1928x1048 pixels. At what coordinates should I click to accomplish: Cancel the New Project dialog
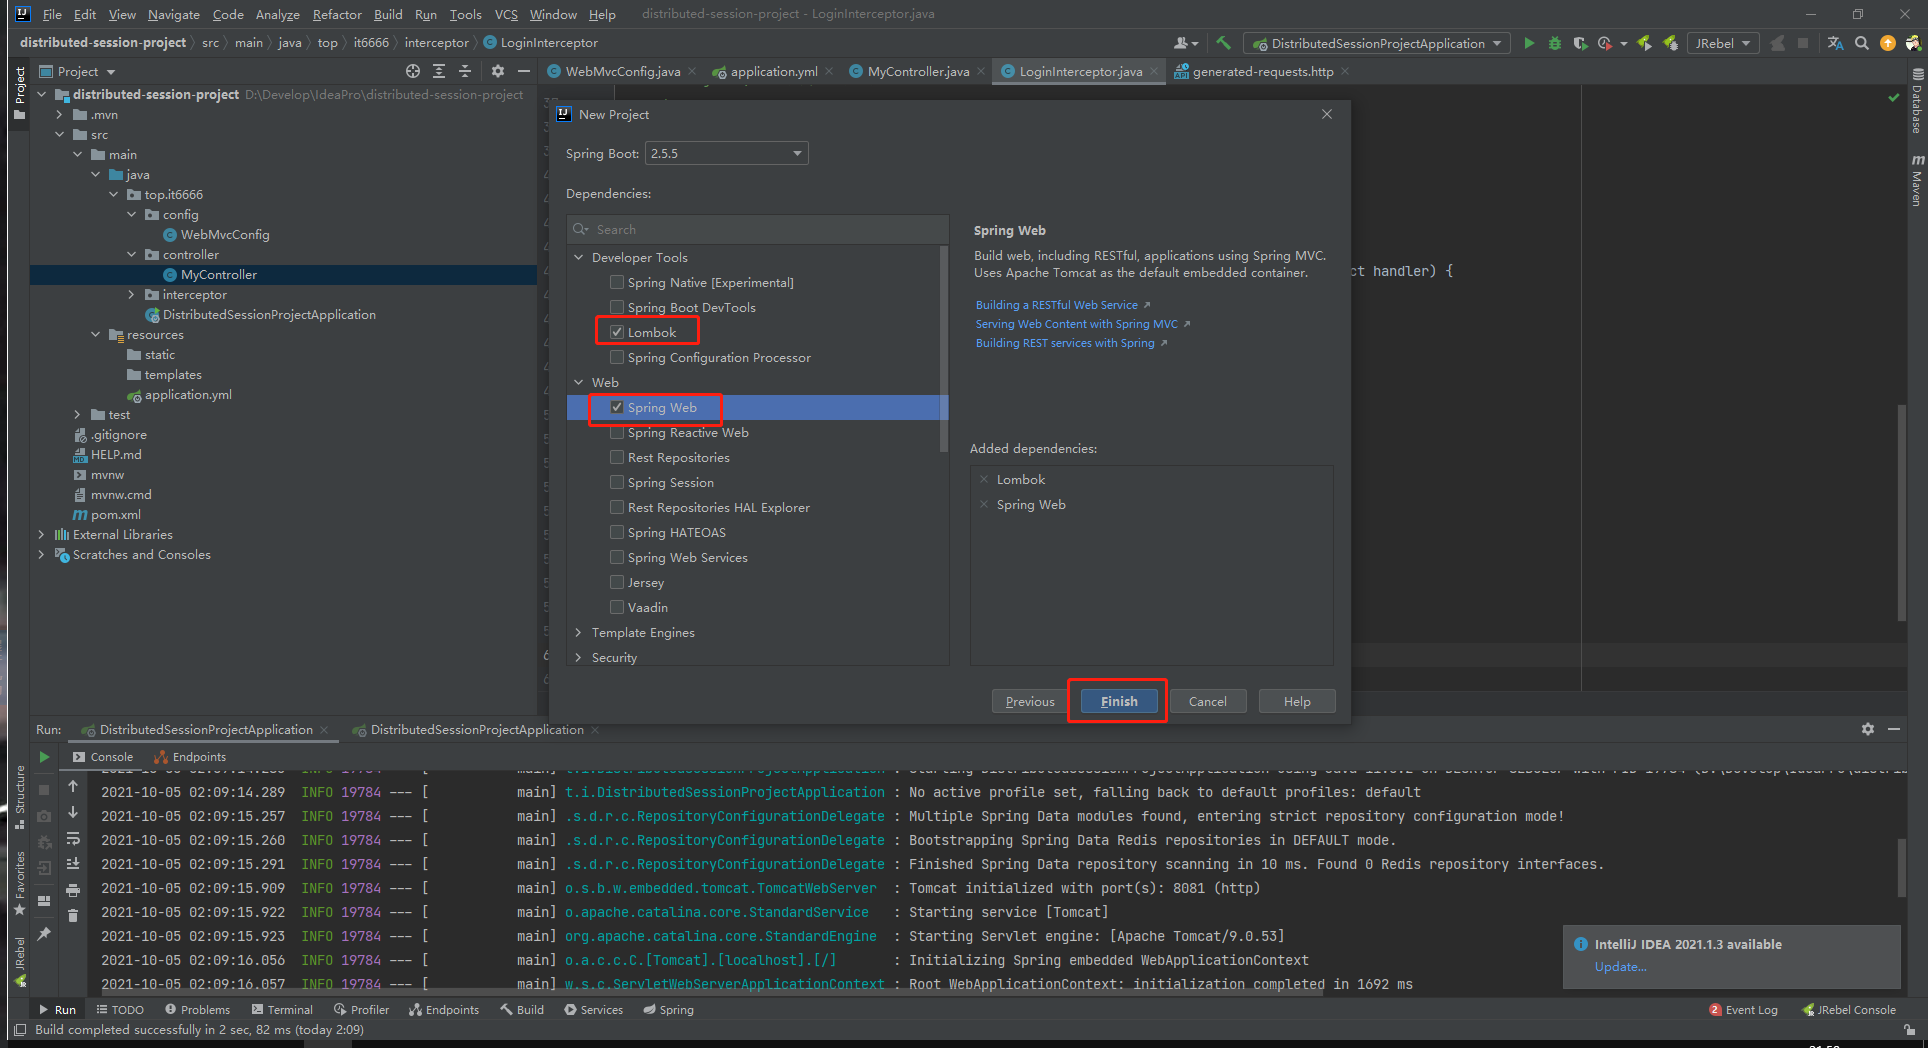point(1207,701)
